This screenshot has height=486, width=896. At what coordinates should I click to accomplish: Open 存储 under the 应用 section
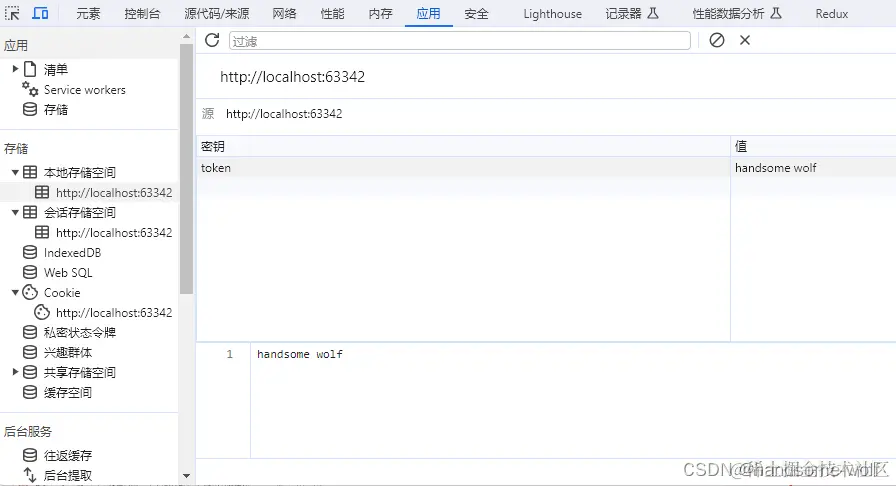(55, 110)
